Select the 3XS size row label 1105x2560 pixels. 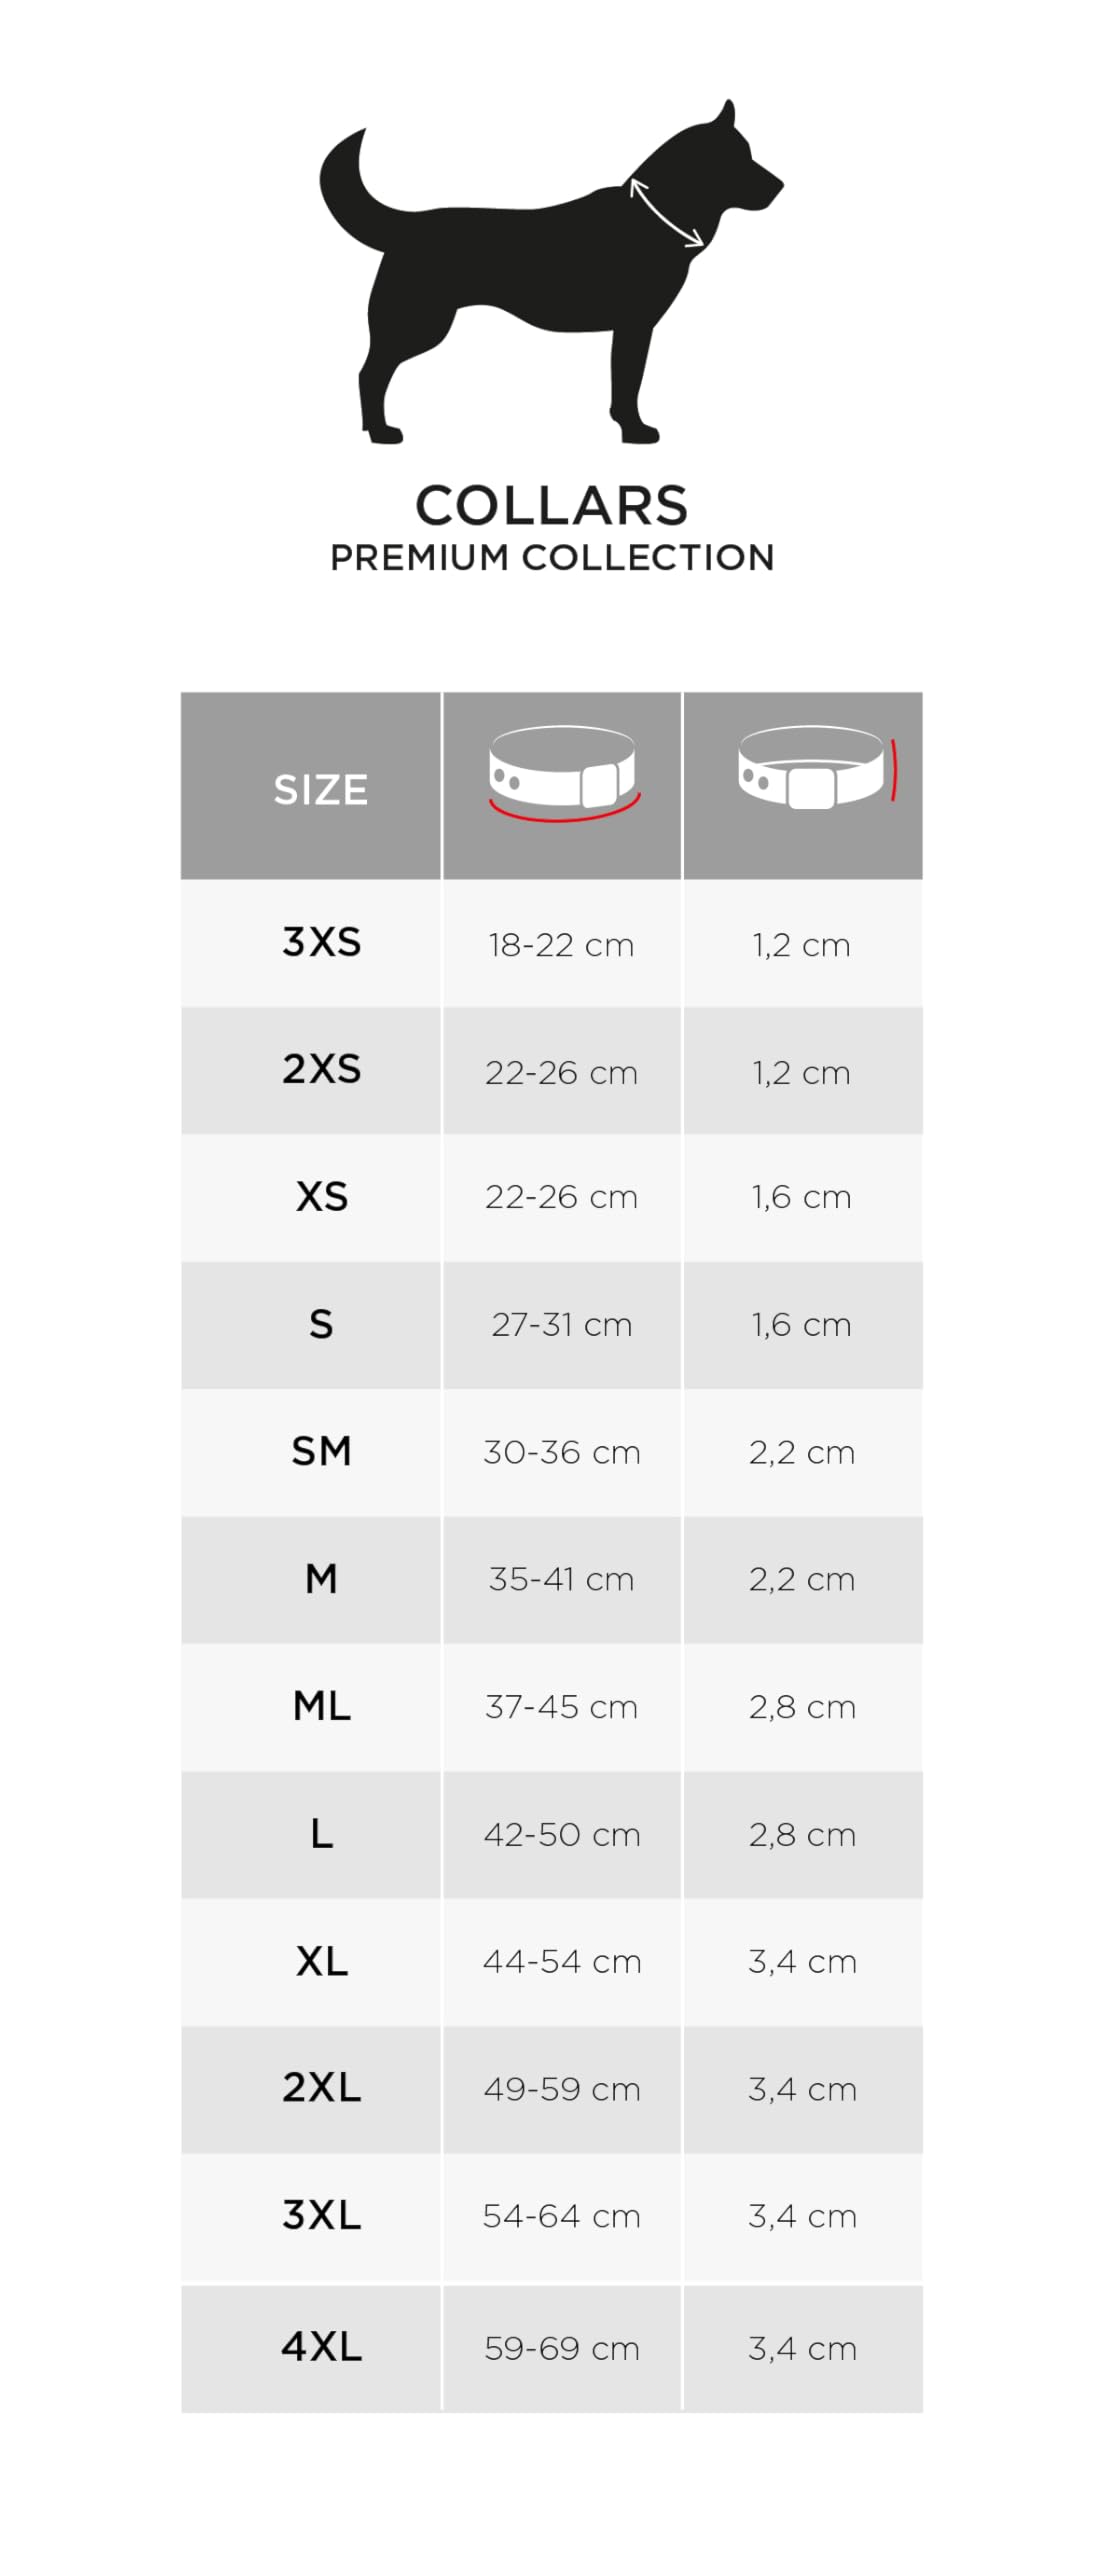click(x=321, y=942)
